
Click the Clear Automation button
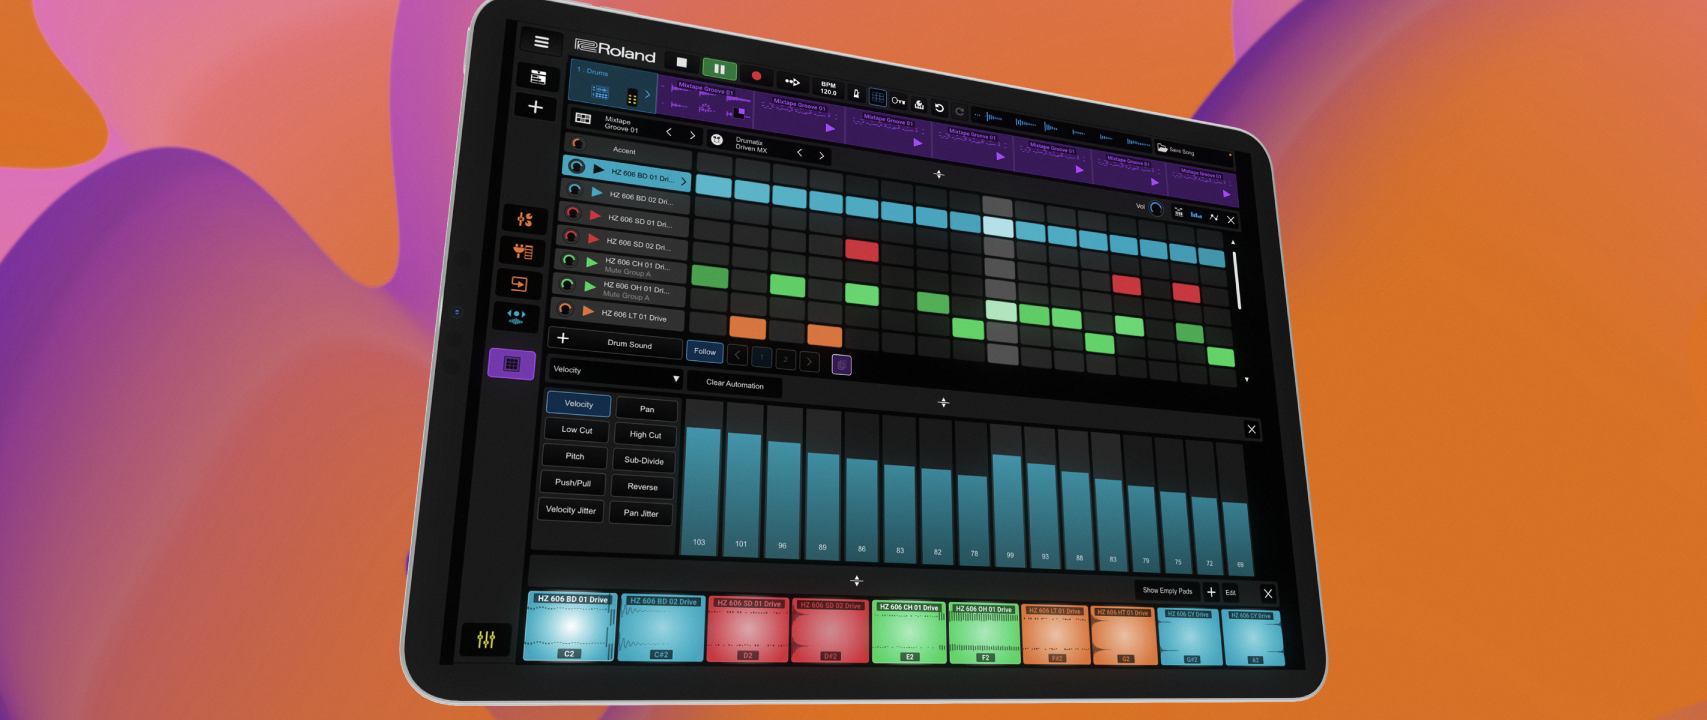pos(735,384)
